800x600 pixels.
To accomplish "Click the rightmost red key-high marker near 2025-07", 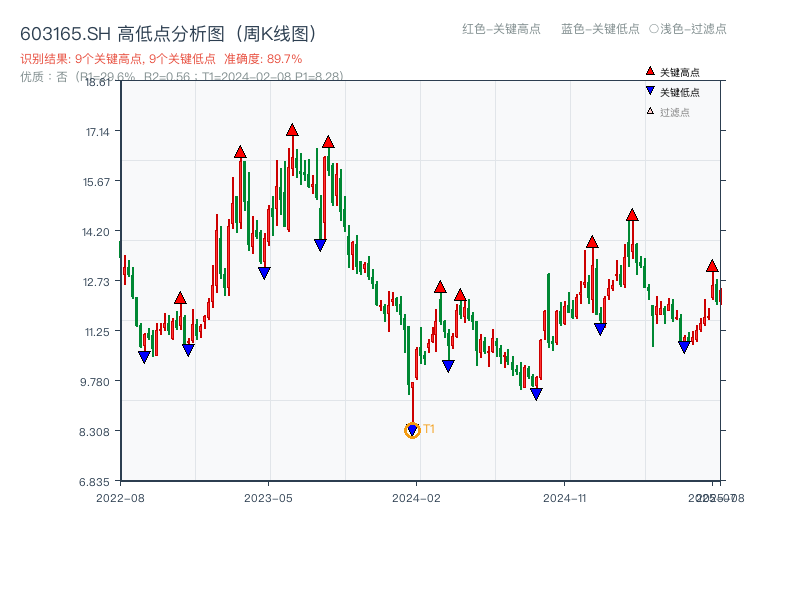I will [x=711, y=267].
